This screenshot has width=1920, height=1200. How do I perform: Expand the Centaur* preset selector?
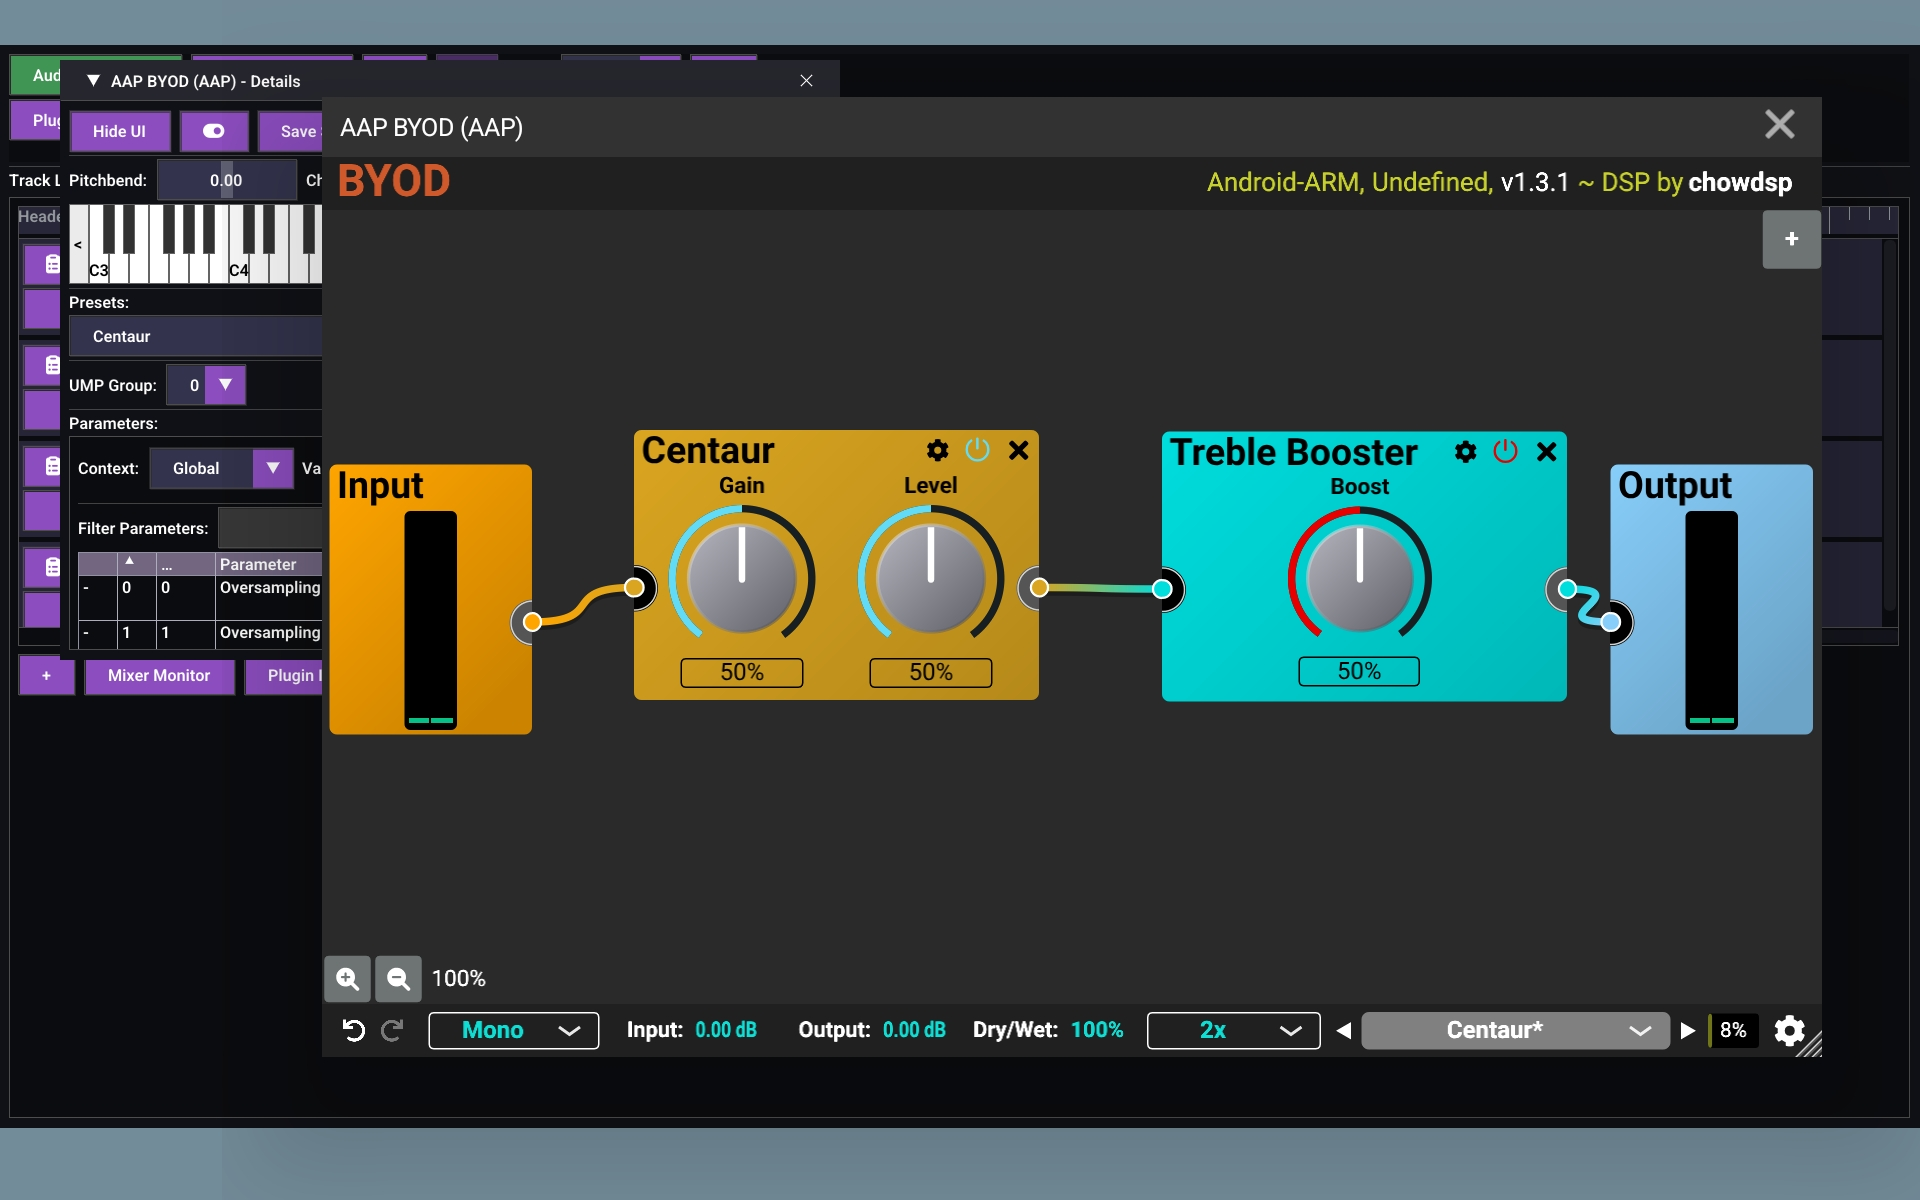pyautogui.click(x=1514, y=1030)
